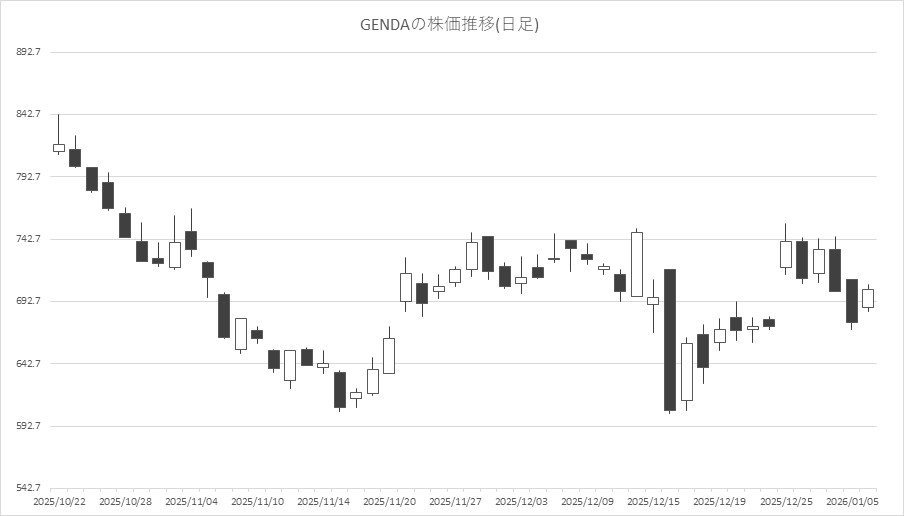Select the first candlestick on the far left
This screenshot has height=516, width=904.
click(59, 148)
